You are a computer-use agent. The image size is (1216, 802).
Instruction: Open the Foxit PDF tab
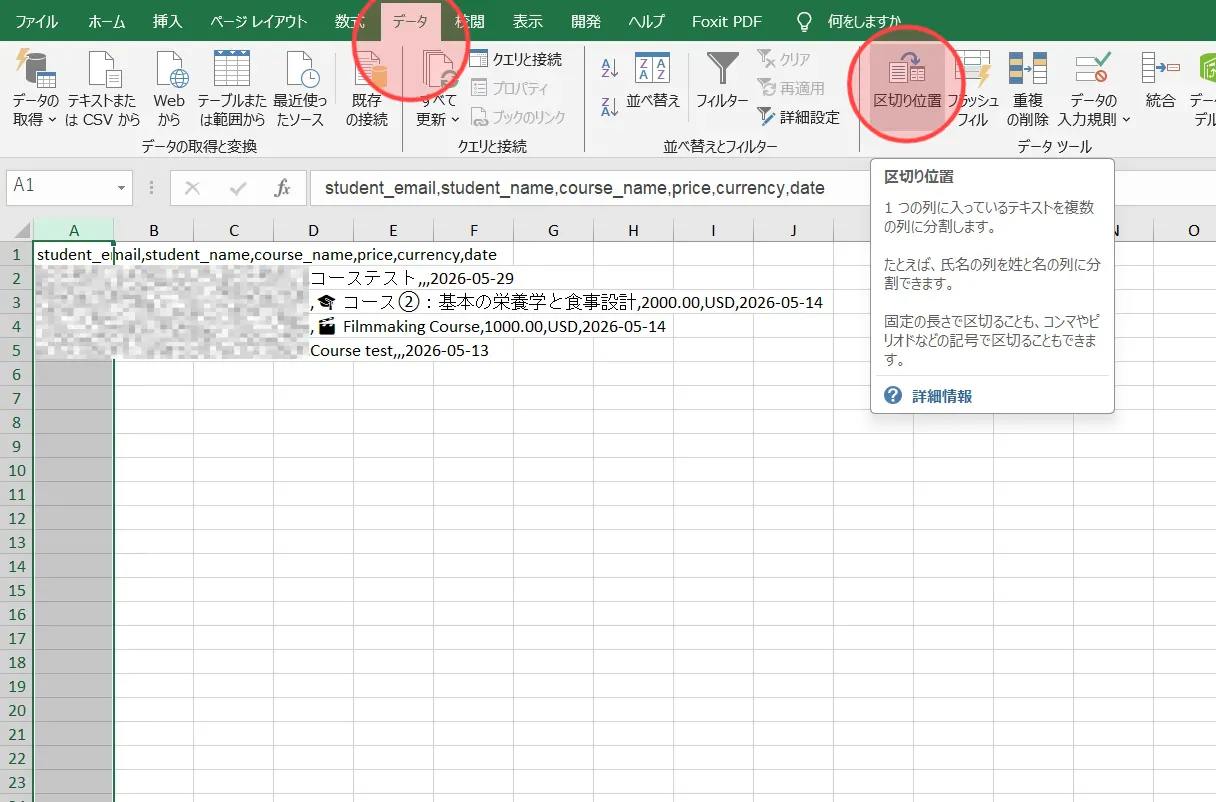click(x=726, y=21)
